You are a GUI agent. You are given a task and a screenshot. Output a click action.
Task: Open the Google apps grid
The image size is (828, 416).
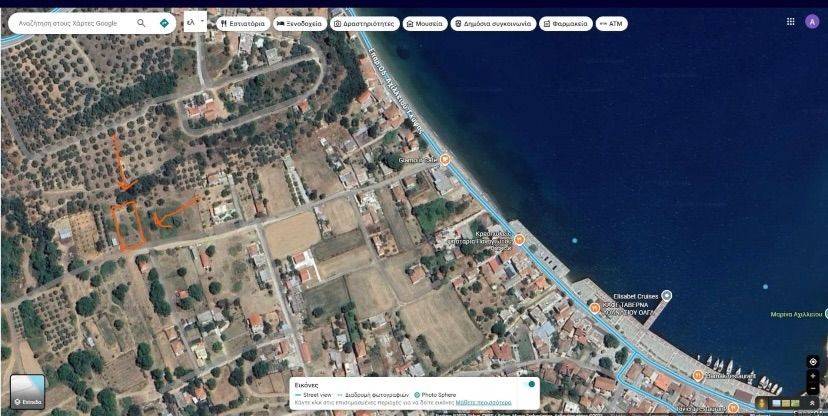click(791, 21)
